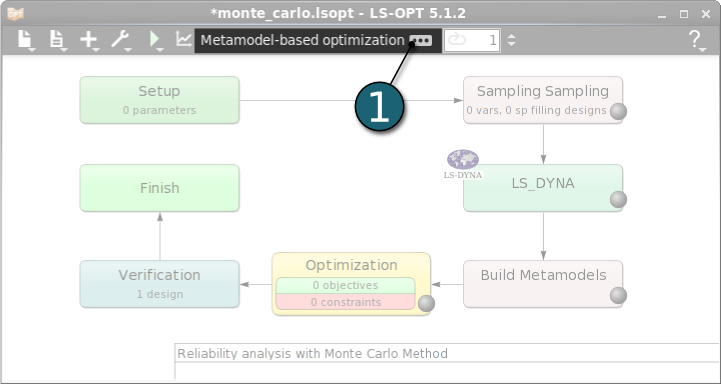Click the LS-DYNA globe logo icon
The image size is (721, 384).
point(463,164)
